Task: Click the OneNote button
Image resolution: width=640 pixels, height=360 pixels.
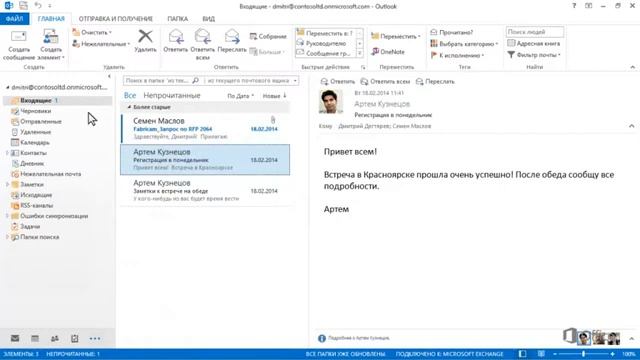Action: (388, 52)
